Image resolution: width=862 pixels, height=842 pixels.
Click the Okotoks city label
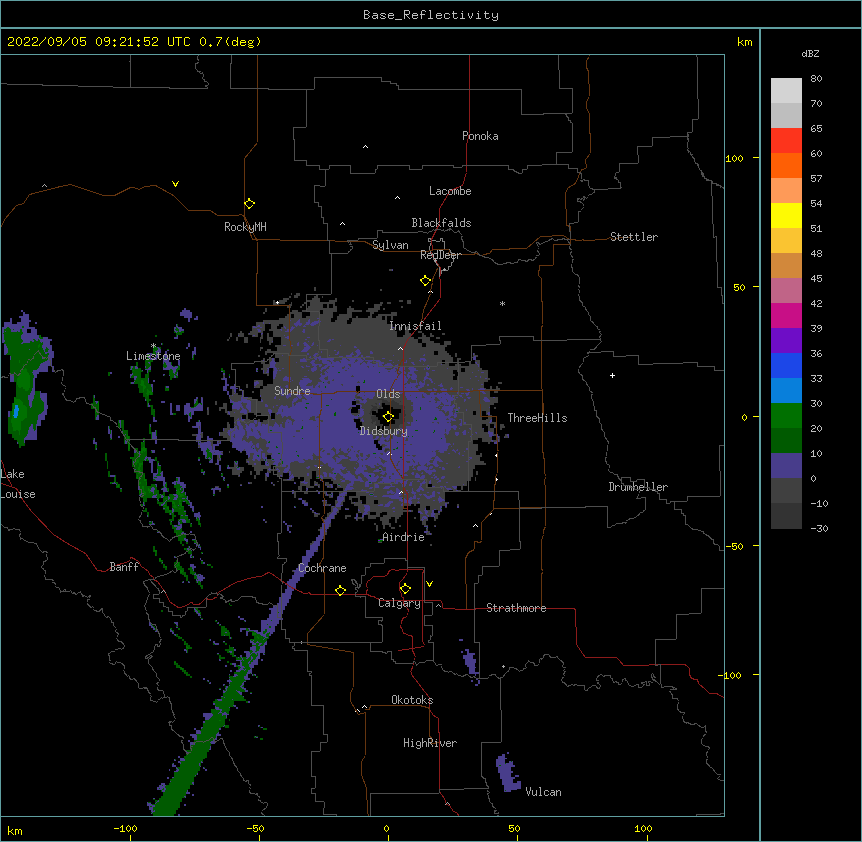[412, 700]
